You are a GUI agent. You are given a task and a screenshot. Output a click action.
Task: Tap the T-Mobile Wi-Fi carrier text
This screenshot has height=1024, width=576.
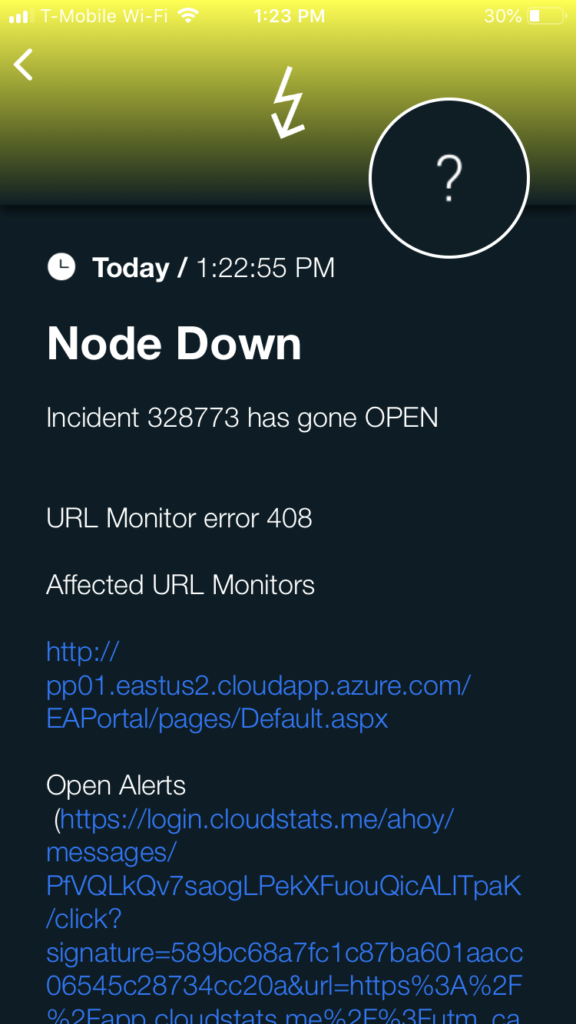[104, 16]
